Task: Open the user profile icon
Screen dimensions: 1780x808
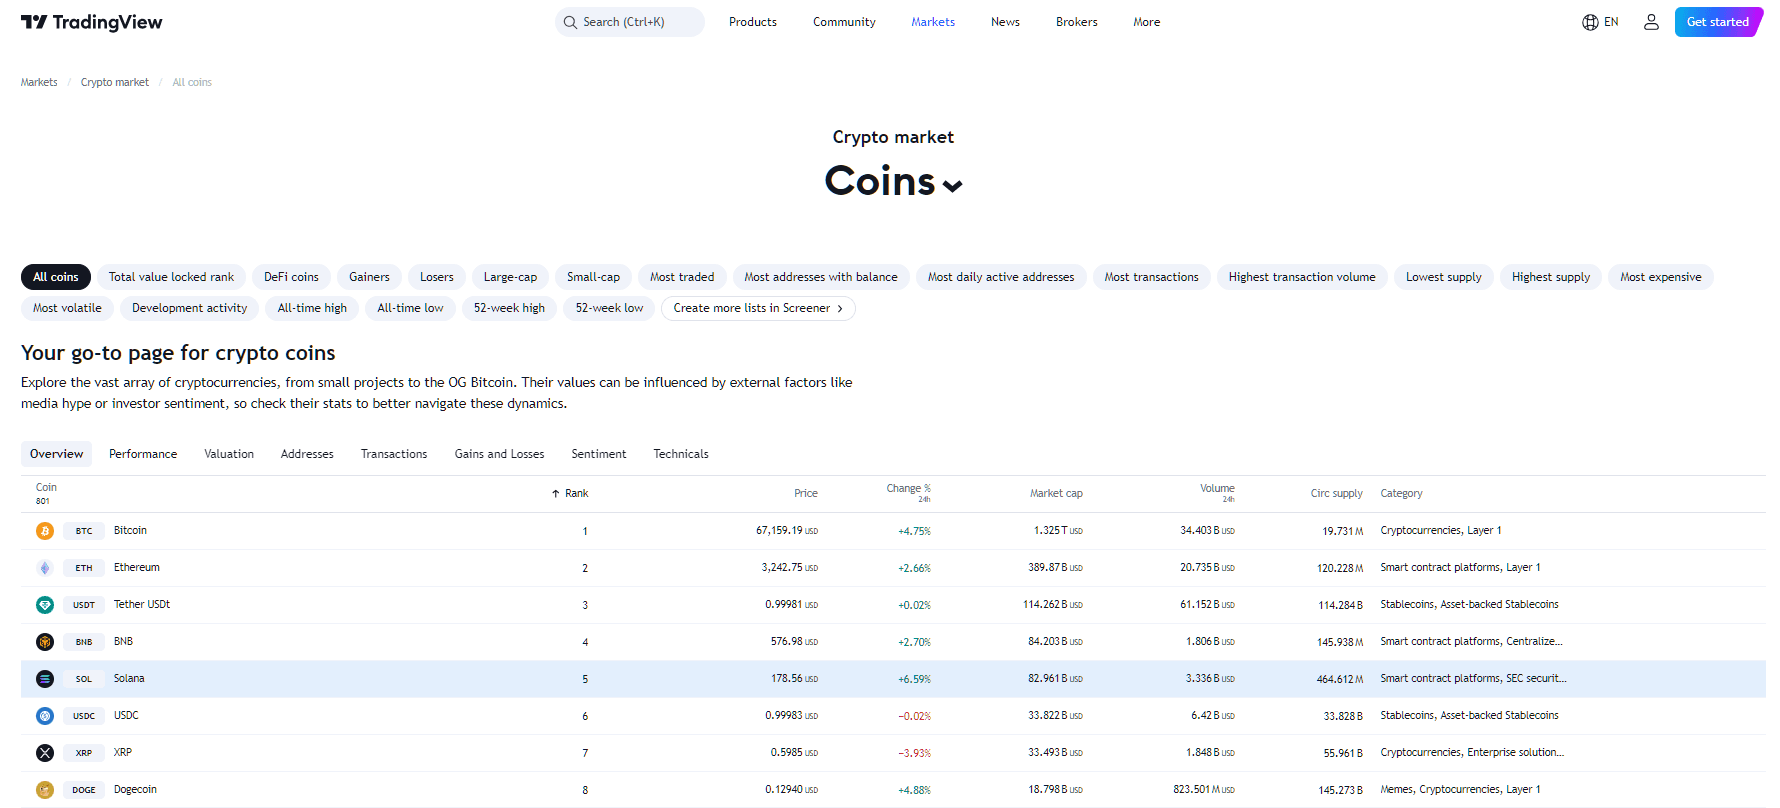Action: [x=1651, y=22]
